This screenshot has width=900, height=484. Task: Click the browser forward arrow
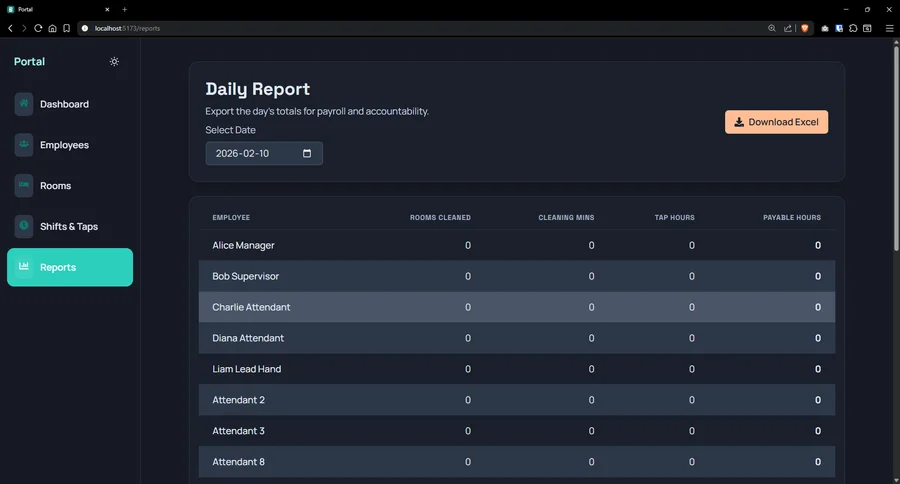coord(24,28)
